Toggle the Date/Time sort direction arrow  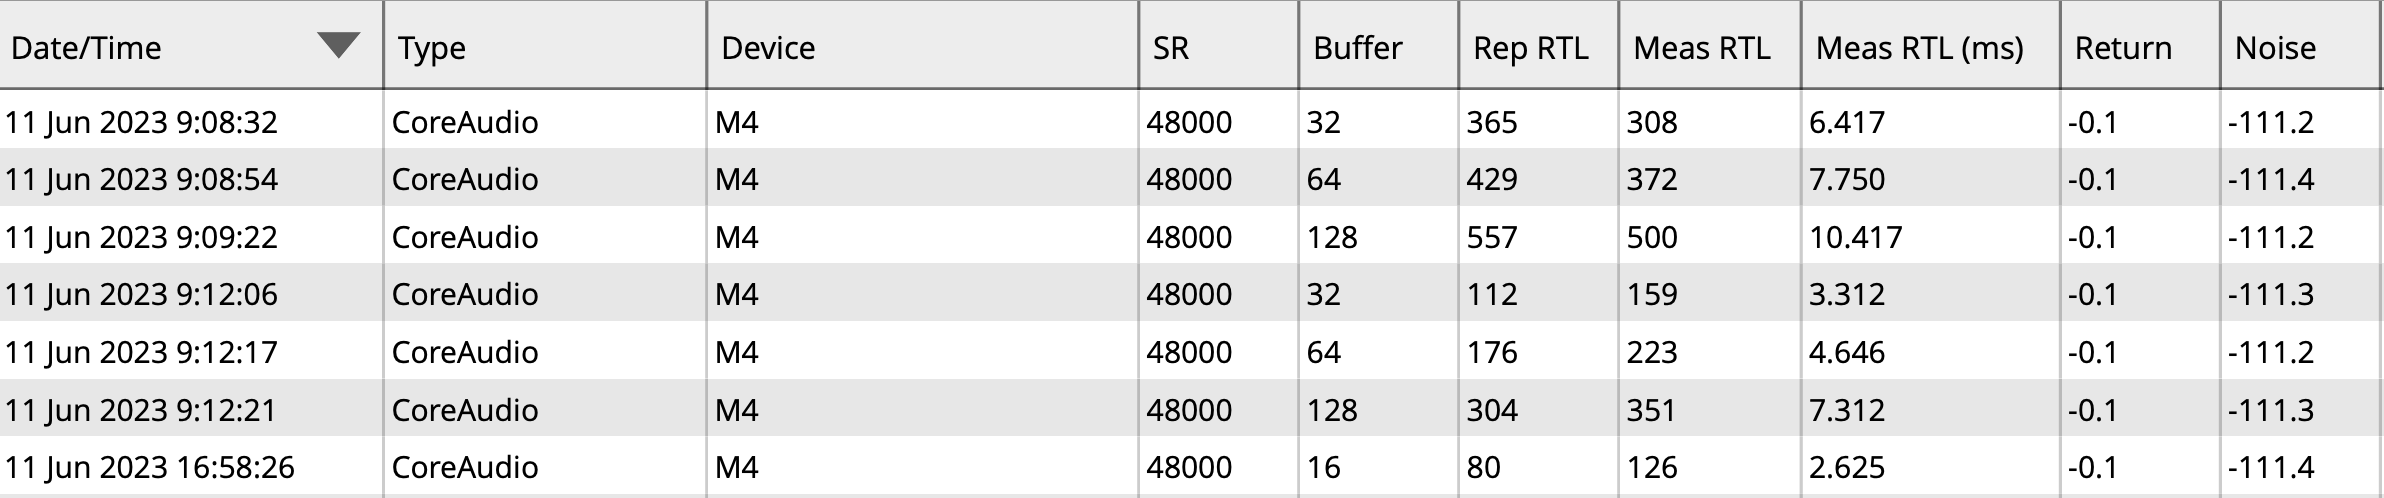tap(338, 45)
